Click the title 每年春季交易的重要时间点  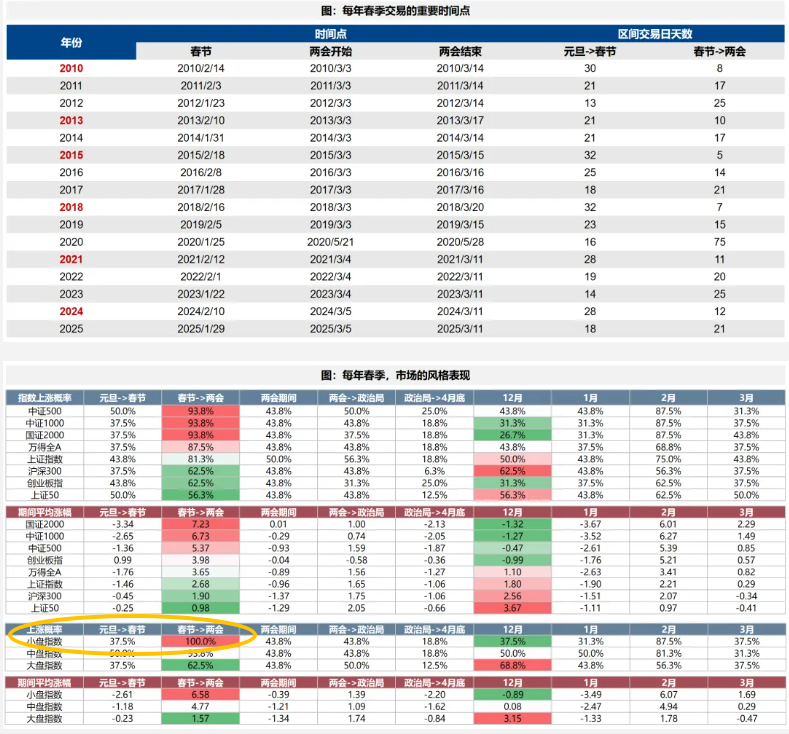click(395, 11)
